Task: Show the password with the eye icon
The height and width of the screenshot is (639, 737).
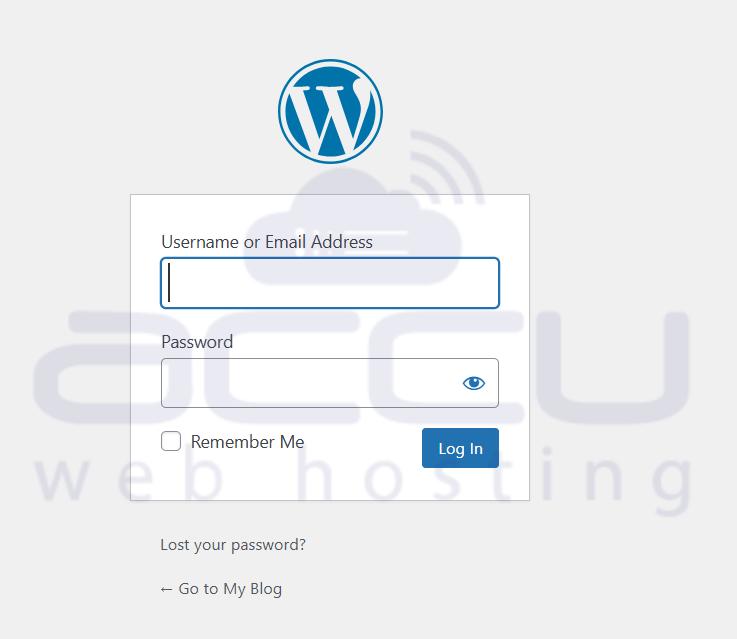Action: (473, 383)
